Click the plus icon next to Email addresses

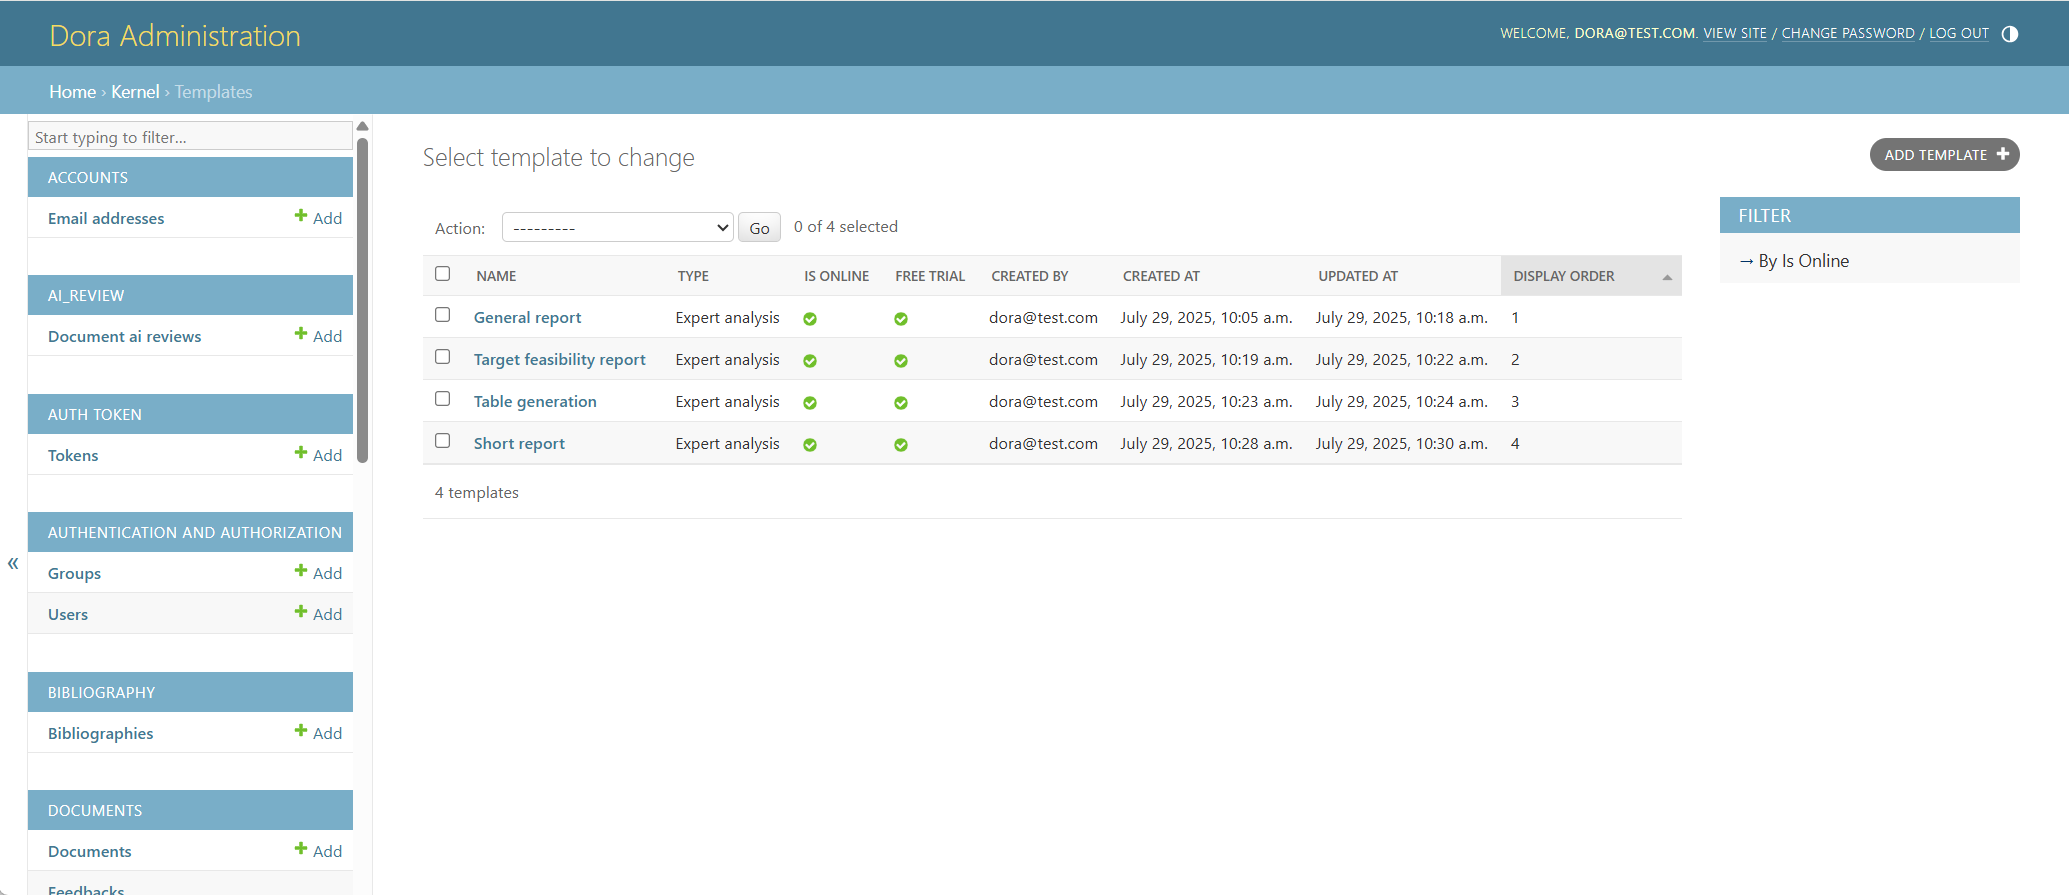pos(301,216)
